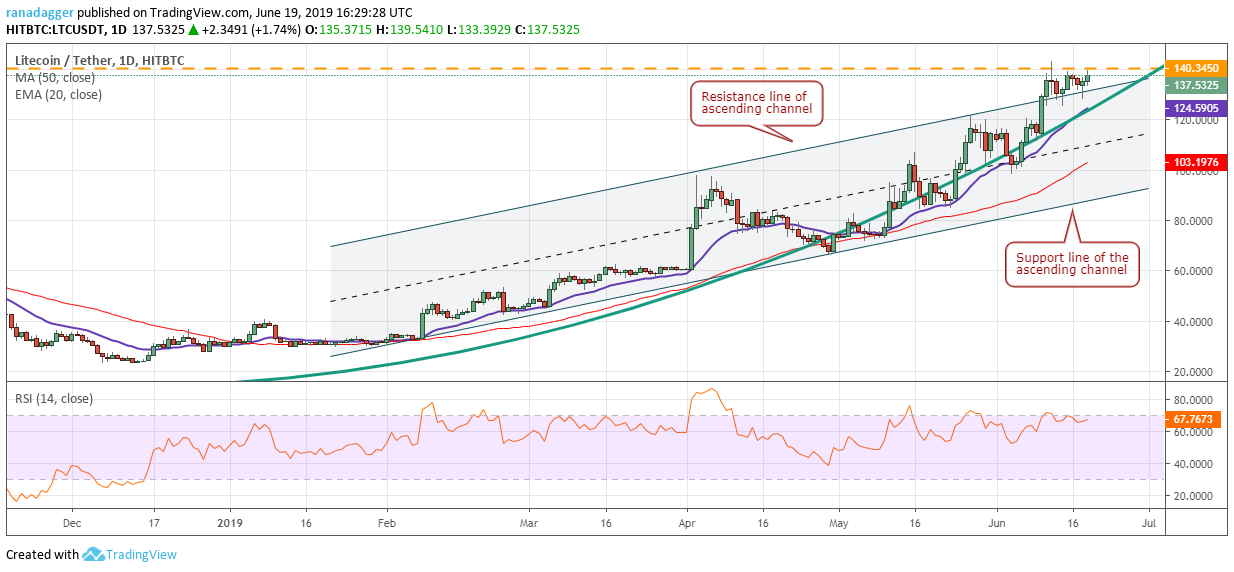
Task: Click the 'Support line of the ascending channel' callout
Action: 1071,265
